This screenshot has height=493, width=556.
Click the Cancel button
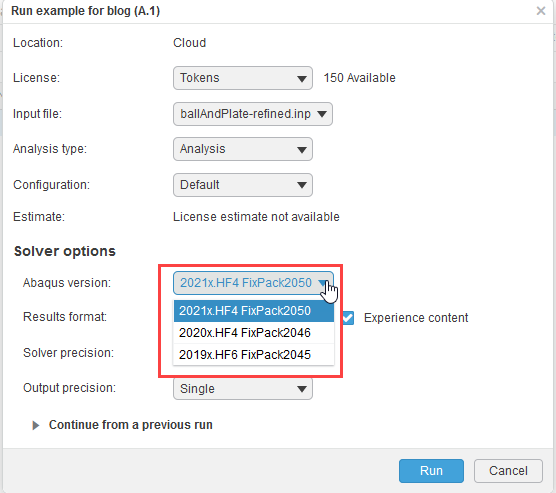508,471
